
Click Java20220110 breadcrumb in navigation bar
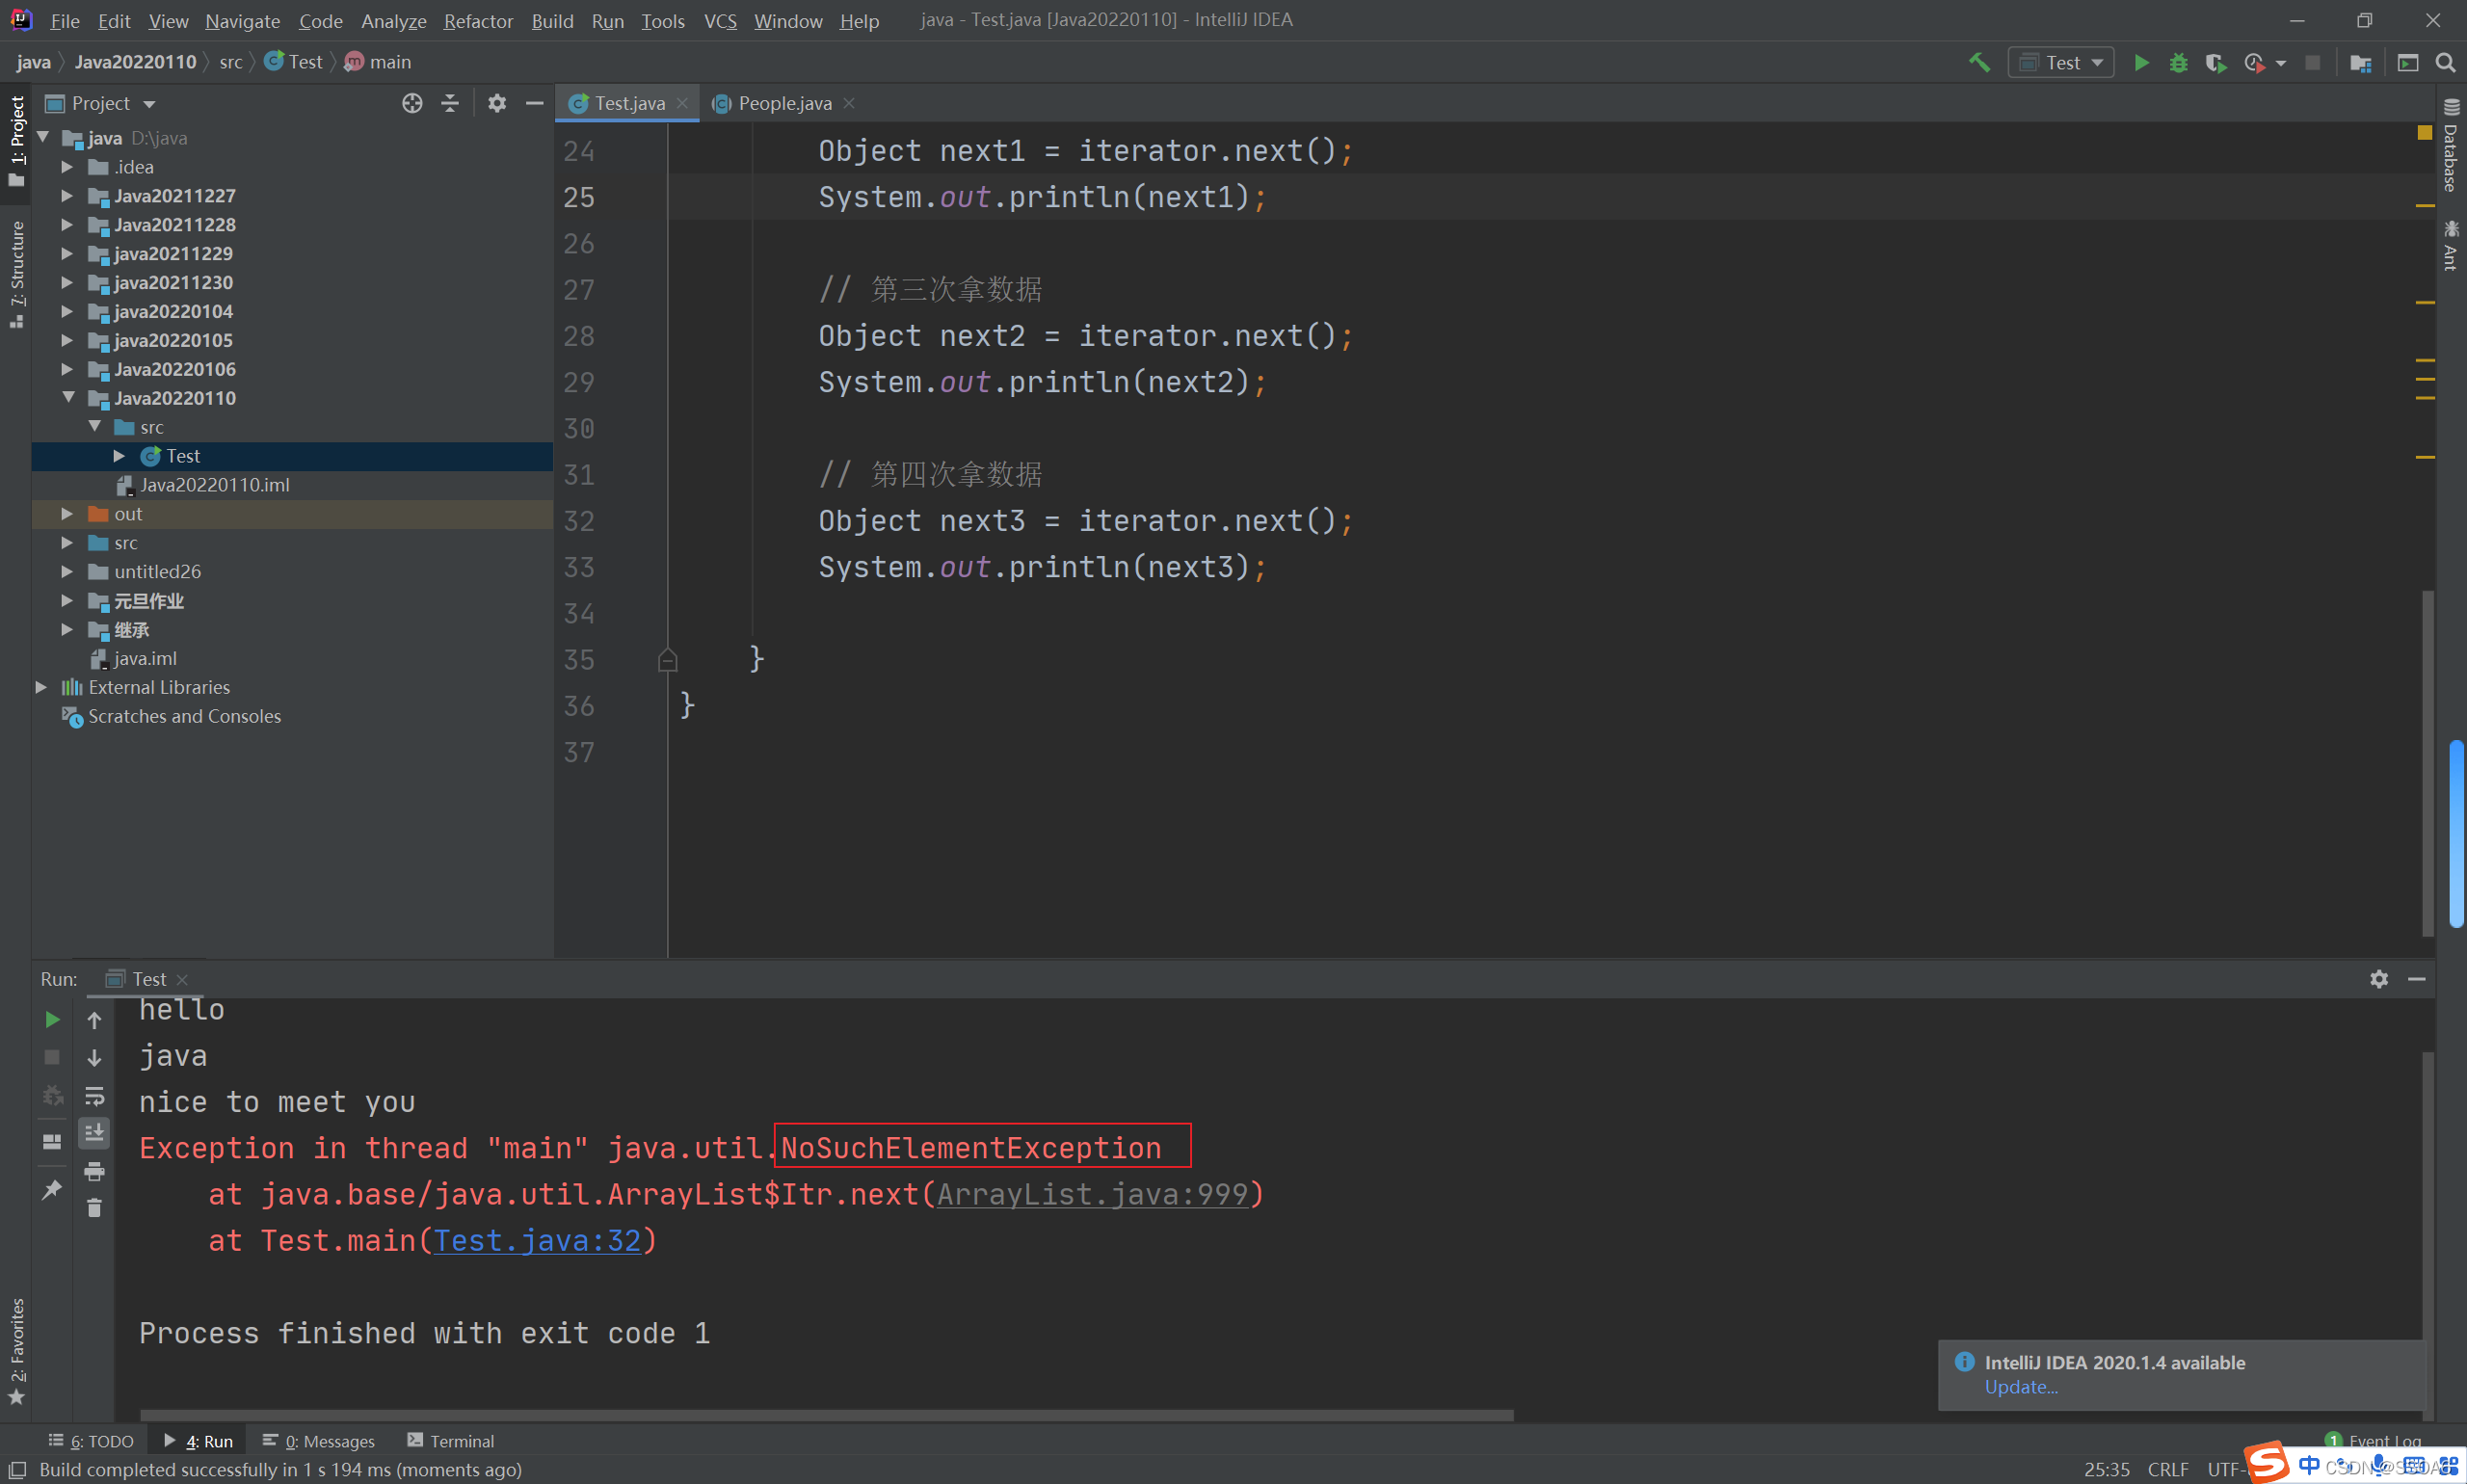pyautogui.click(x=135, y=62)
